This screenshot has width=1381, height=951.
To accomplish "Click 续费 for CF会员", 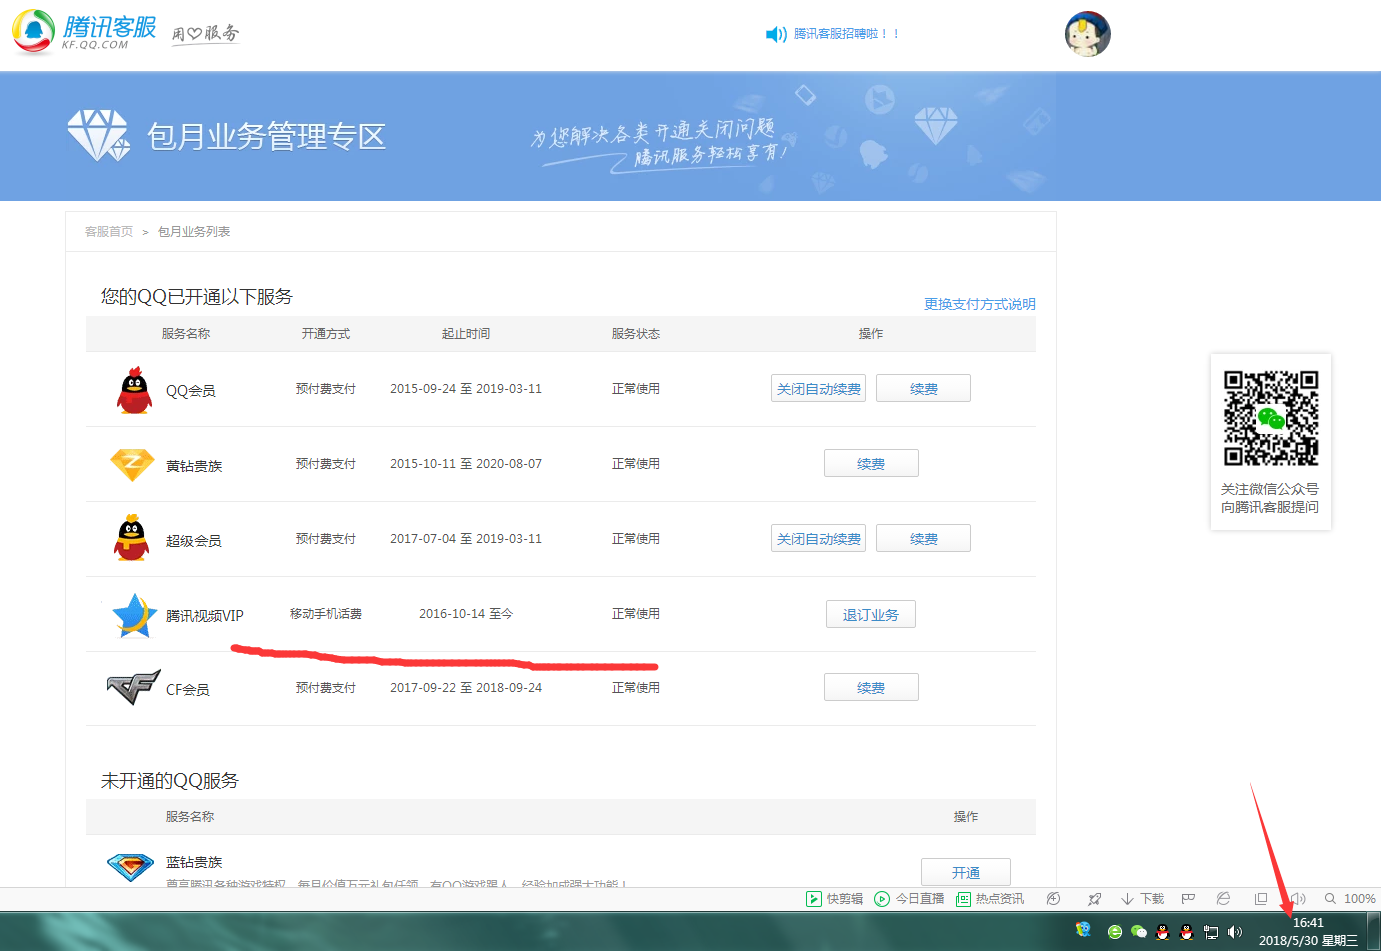I will (871, 687).
